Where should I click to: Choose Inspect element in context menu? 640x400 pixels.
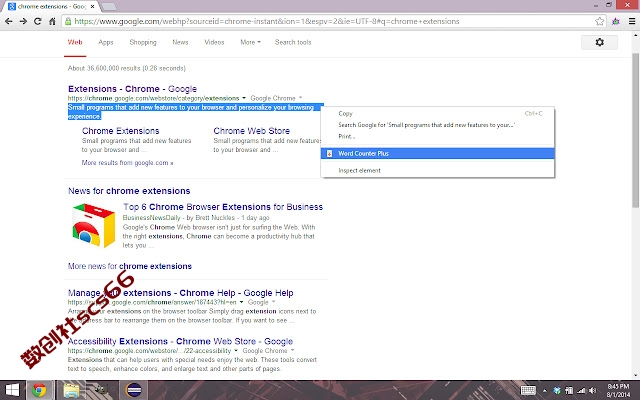point(438,171)
